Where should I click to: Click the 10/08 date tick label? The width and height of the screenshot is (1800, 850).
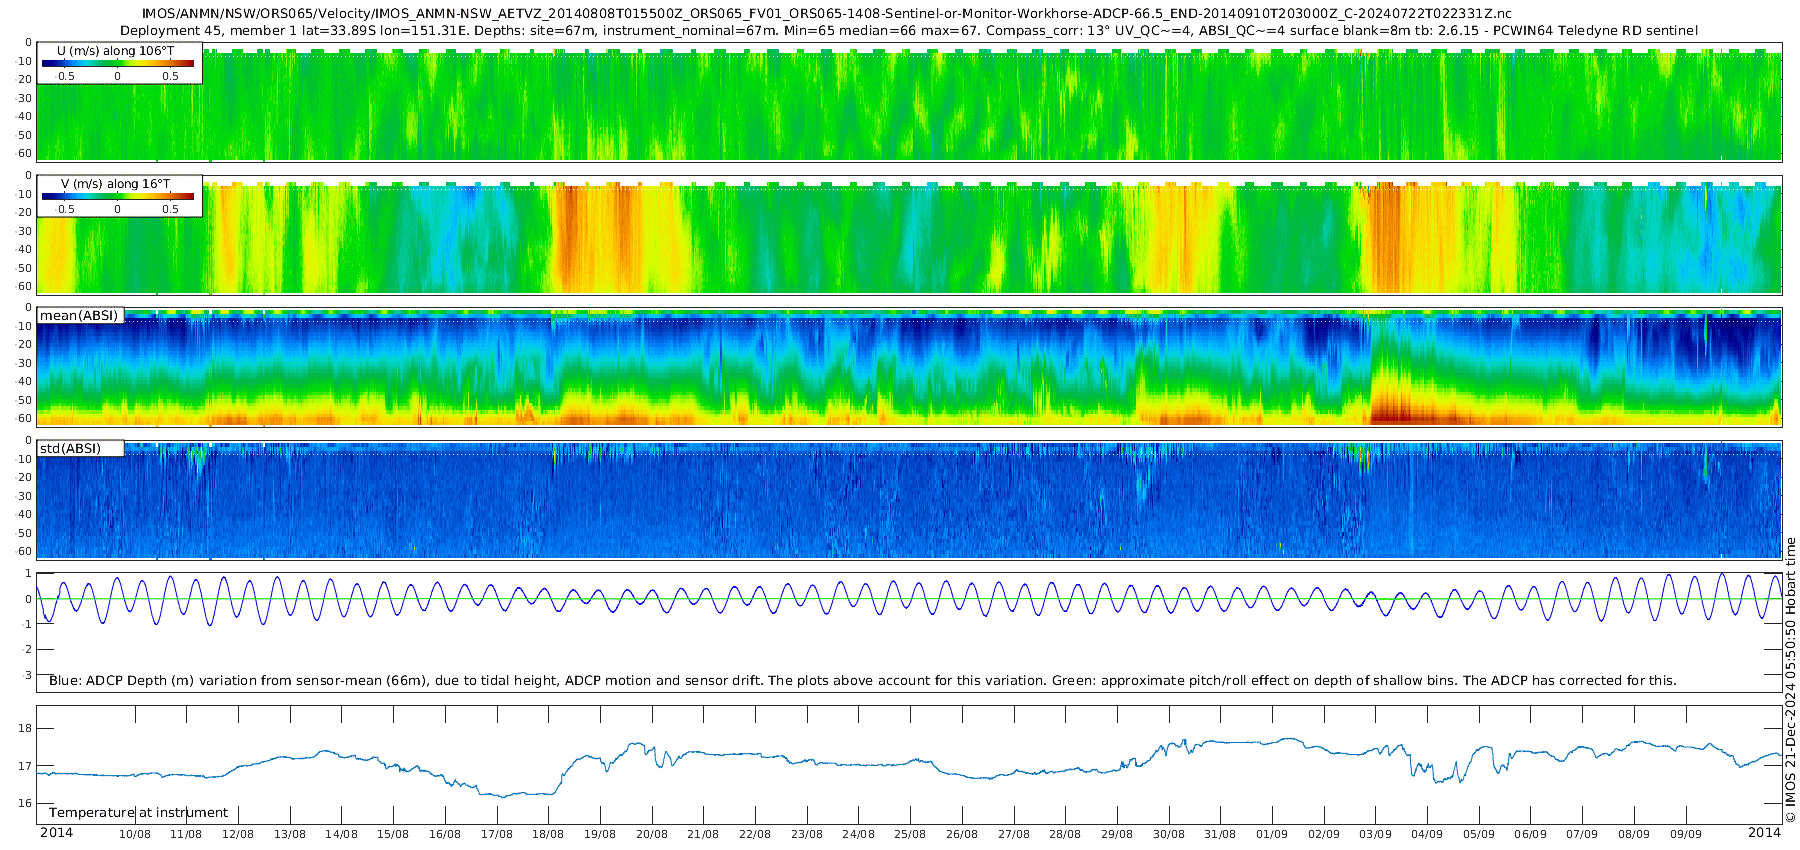pyautogui.click(x=135, y=834)
